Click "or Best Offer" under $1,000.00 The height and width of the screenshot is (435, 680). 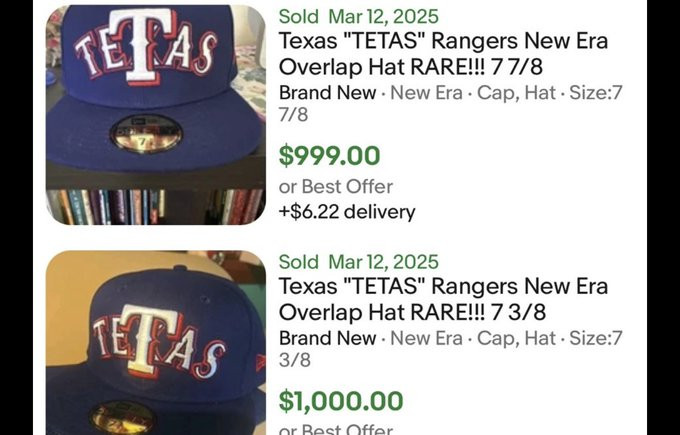pos(336,429)
